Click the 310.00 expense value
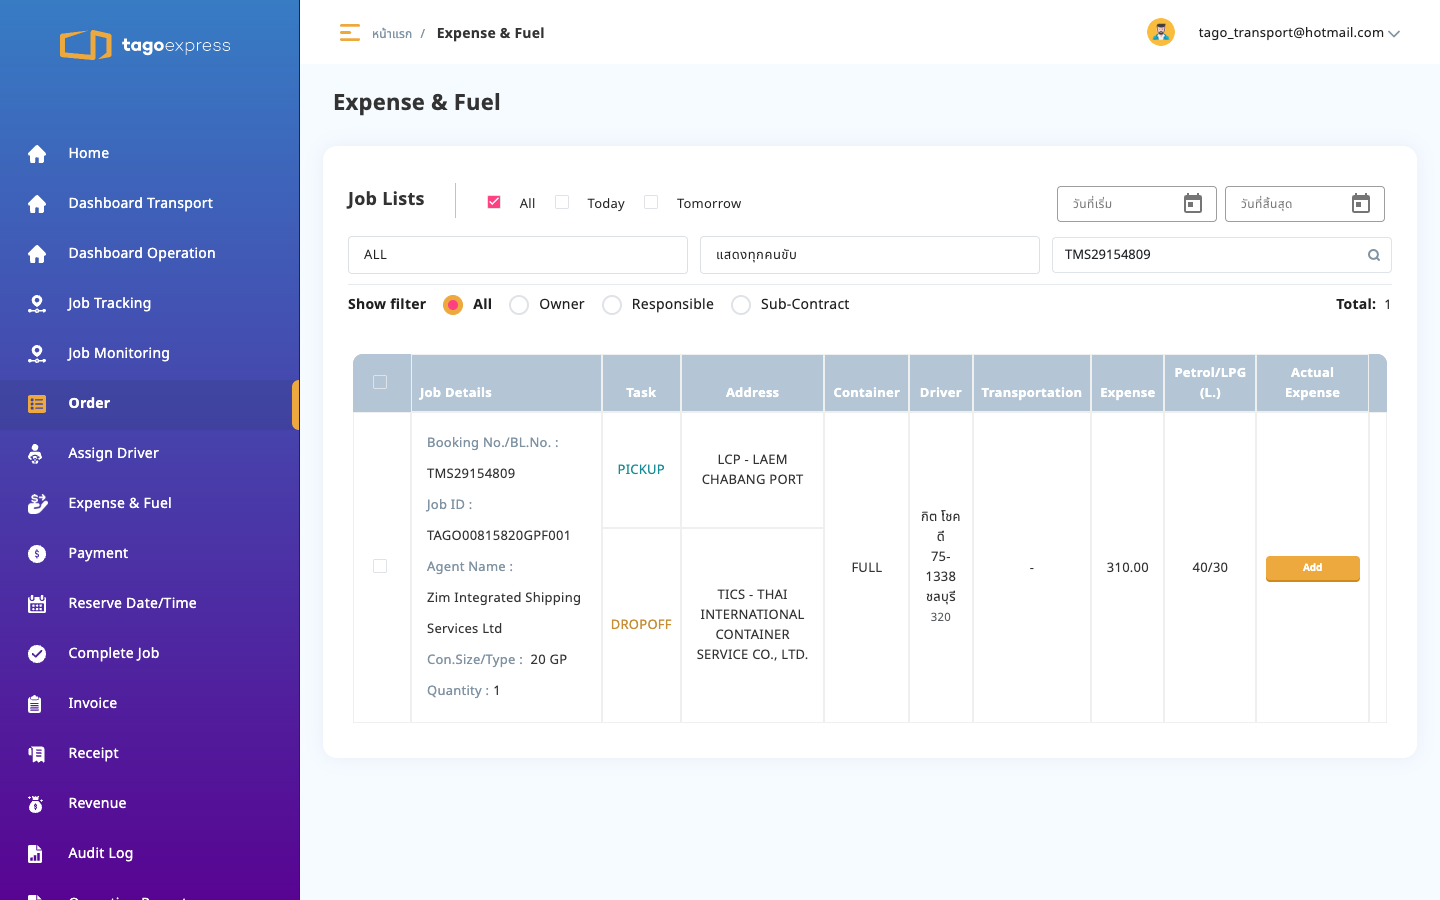Image resolution: width=1440 pixels, height=900 pixels. pyautogui.click(x=1127, y=568)
